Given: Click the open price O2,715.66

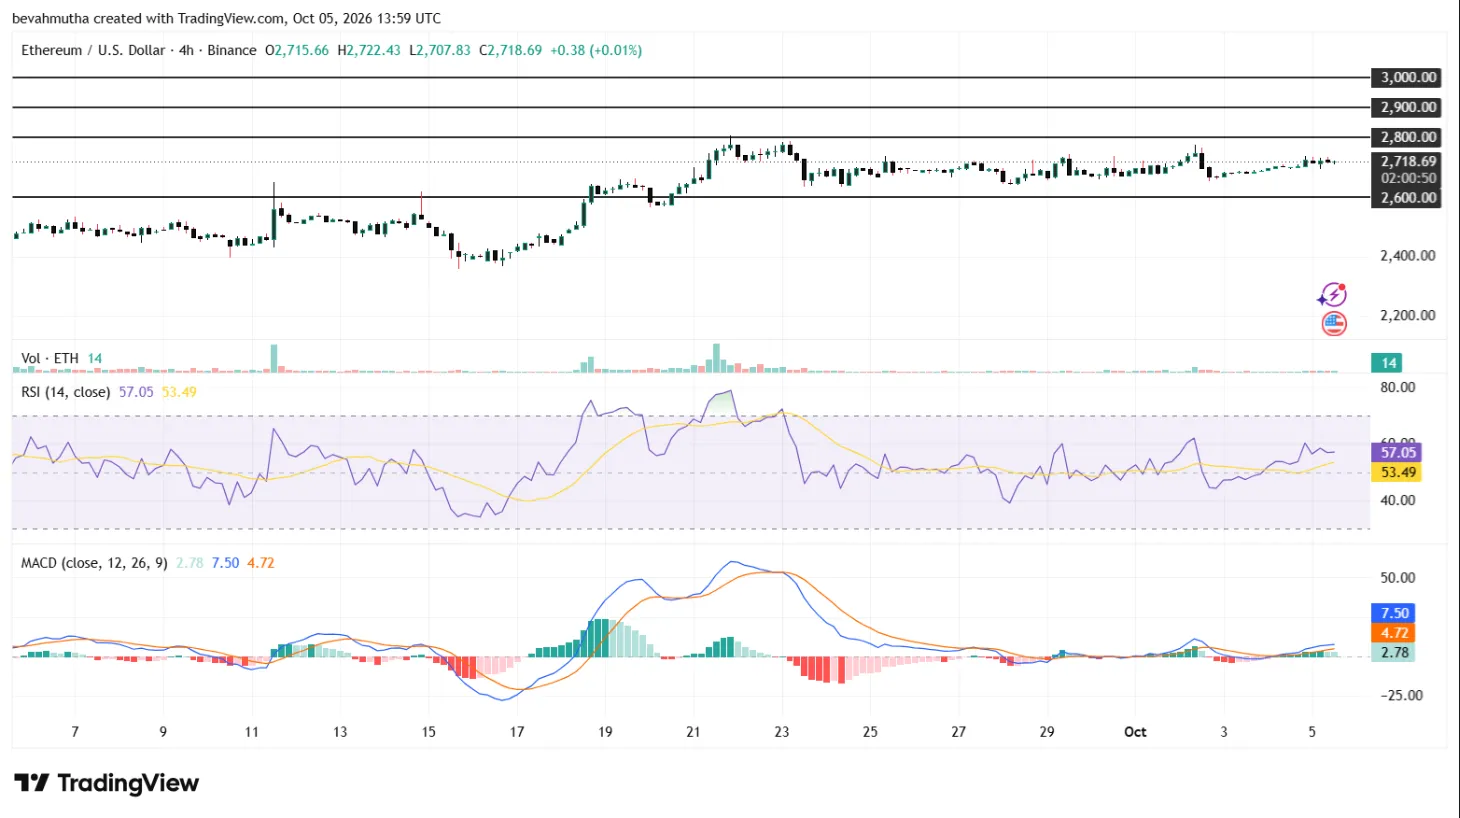Looking at the screenshot, I should [297, 50].
